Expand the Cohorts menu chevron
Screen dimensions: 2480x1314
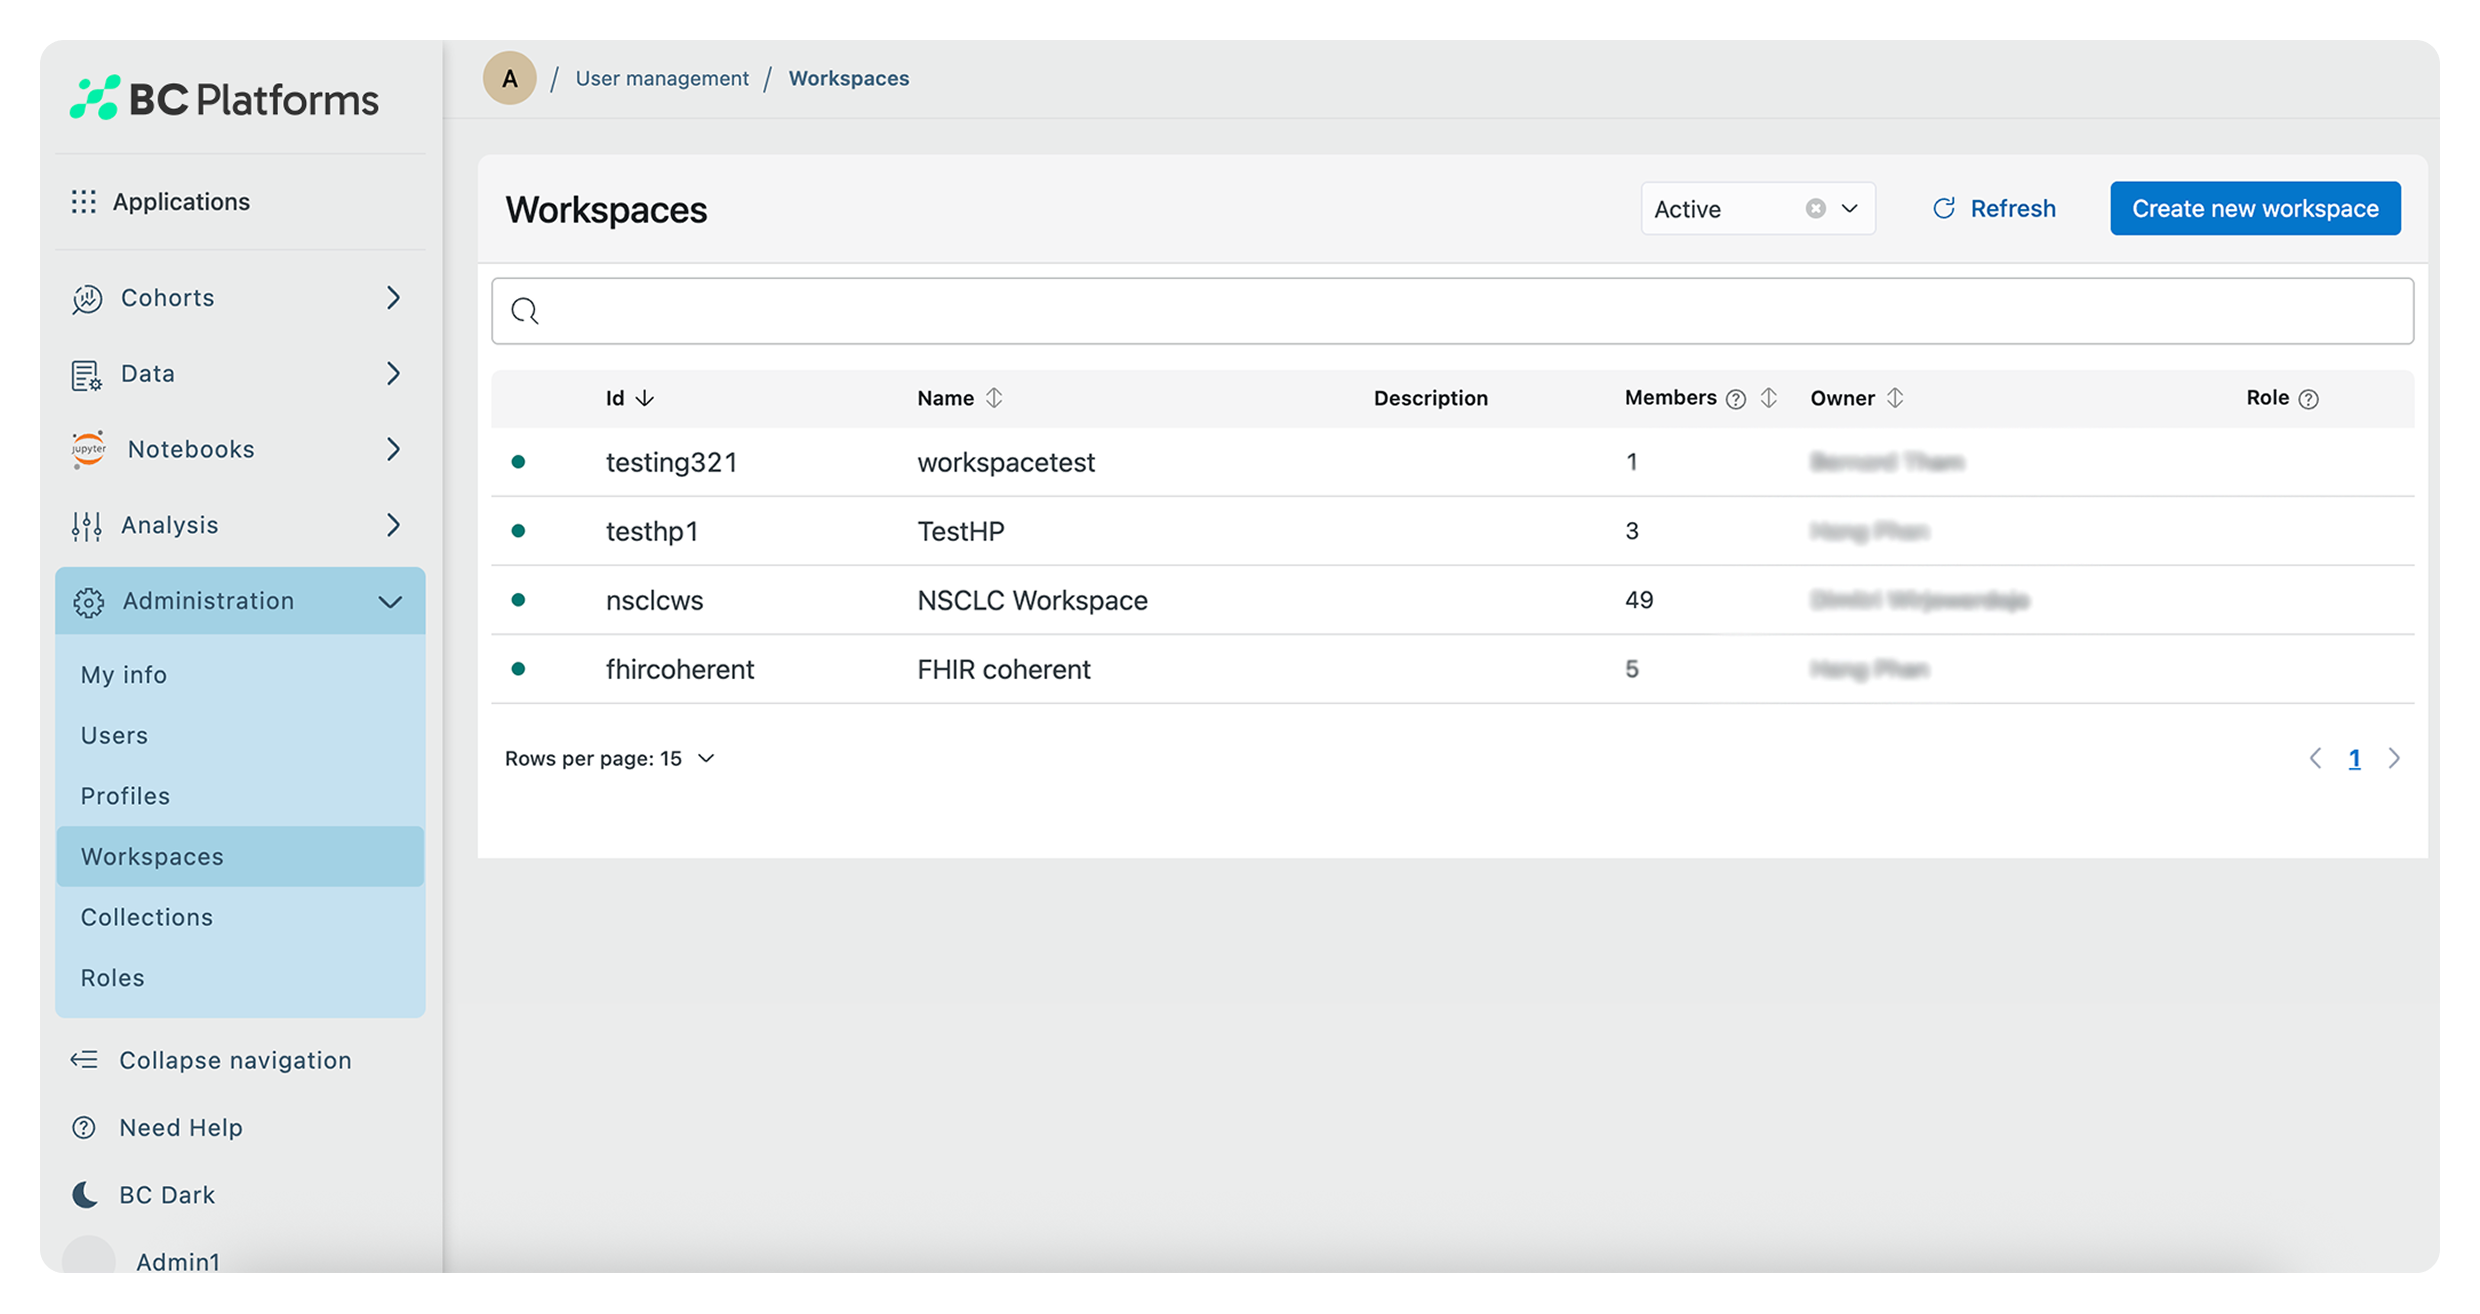point(393,298)
